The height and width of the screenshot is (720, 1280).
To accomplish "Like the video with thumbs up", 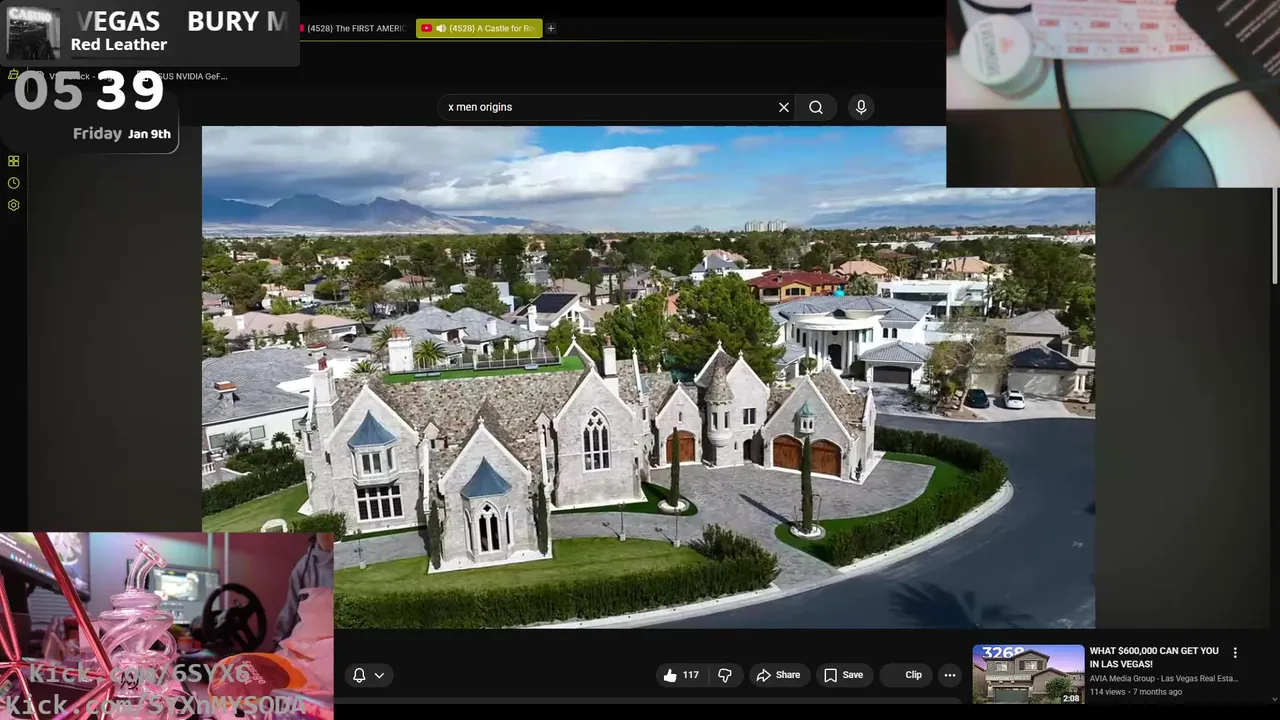I will (x=670, y=675).
